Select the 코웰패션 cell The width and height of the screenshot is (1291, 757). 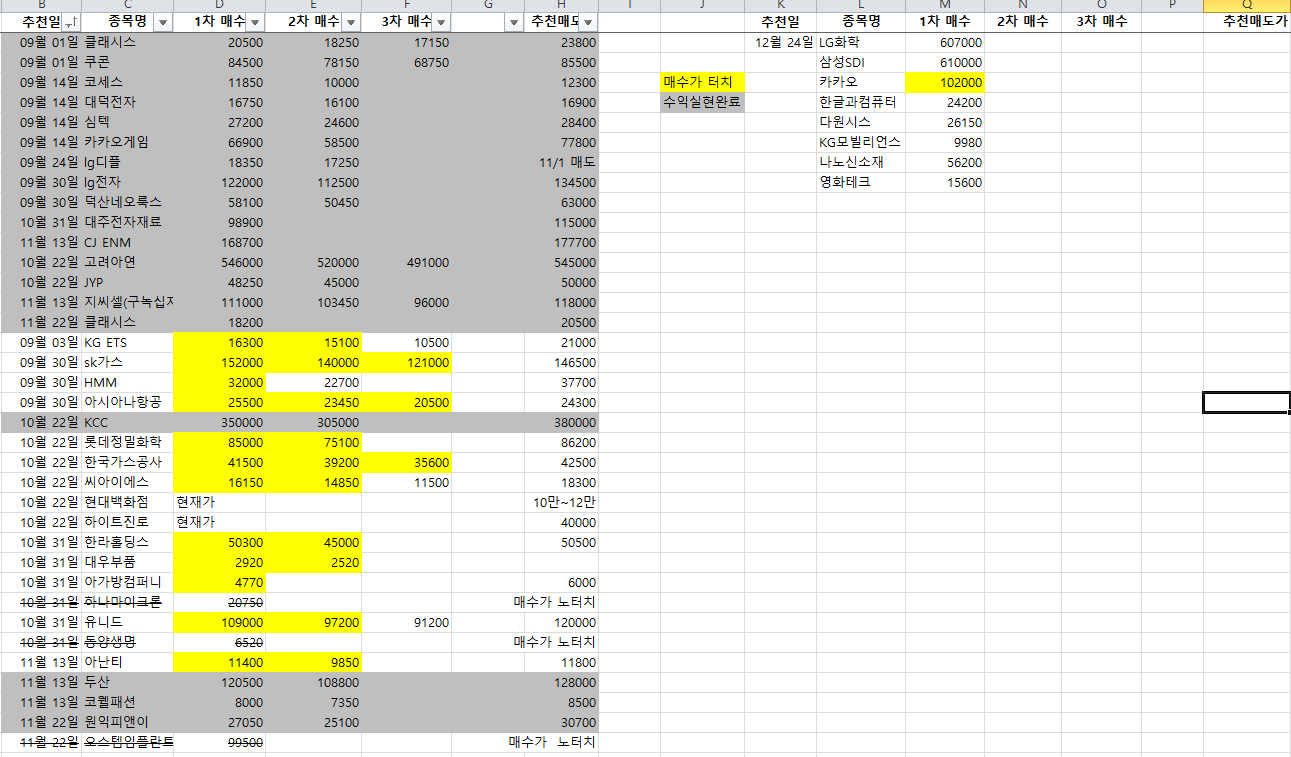pyautogui.click(x=127, y=702)
